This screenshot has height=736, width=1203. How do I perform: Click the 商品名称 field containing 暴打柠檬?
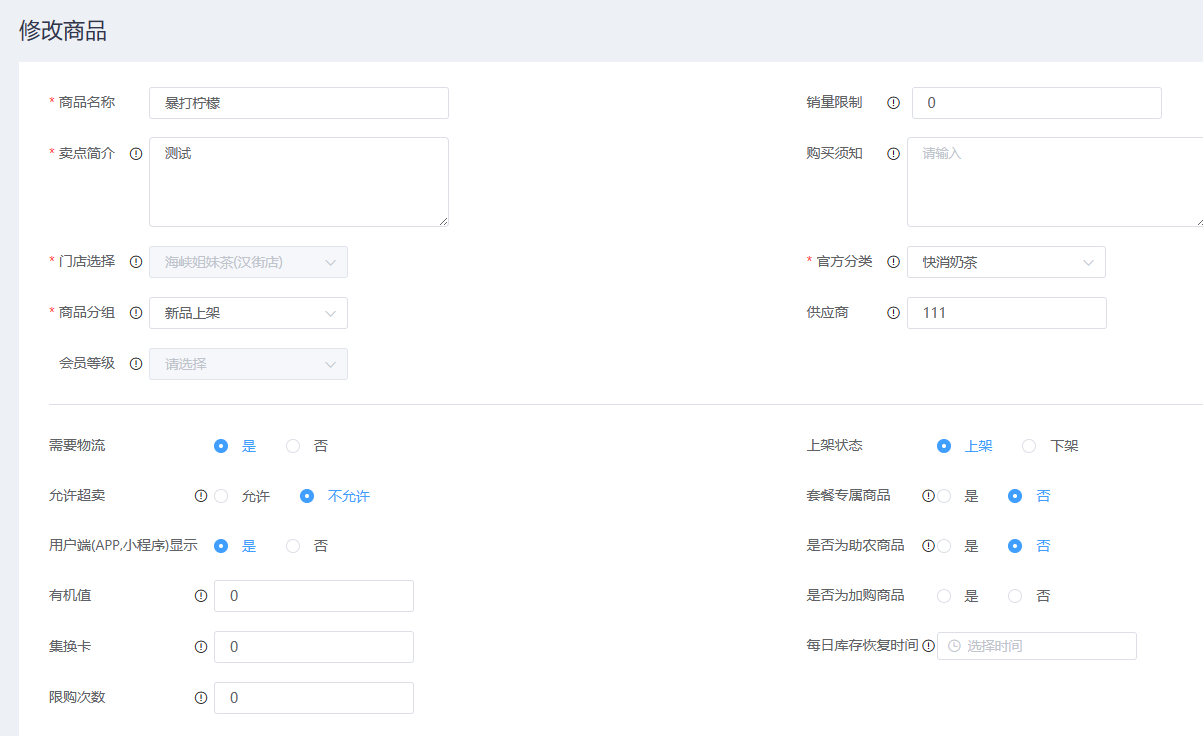click(298, 103)
